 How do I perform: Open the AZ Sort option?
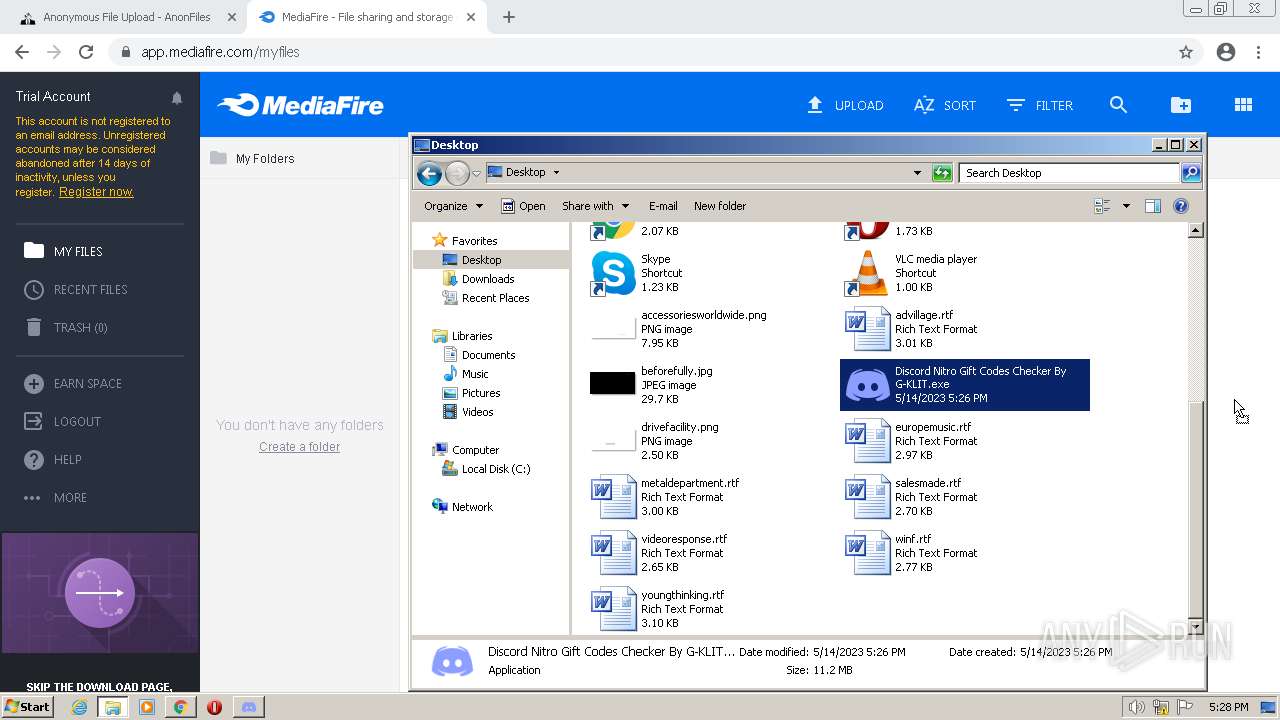tap(944, 105)
